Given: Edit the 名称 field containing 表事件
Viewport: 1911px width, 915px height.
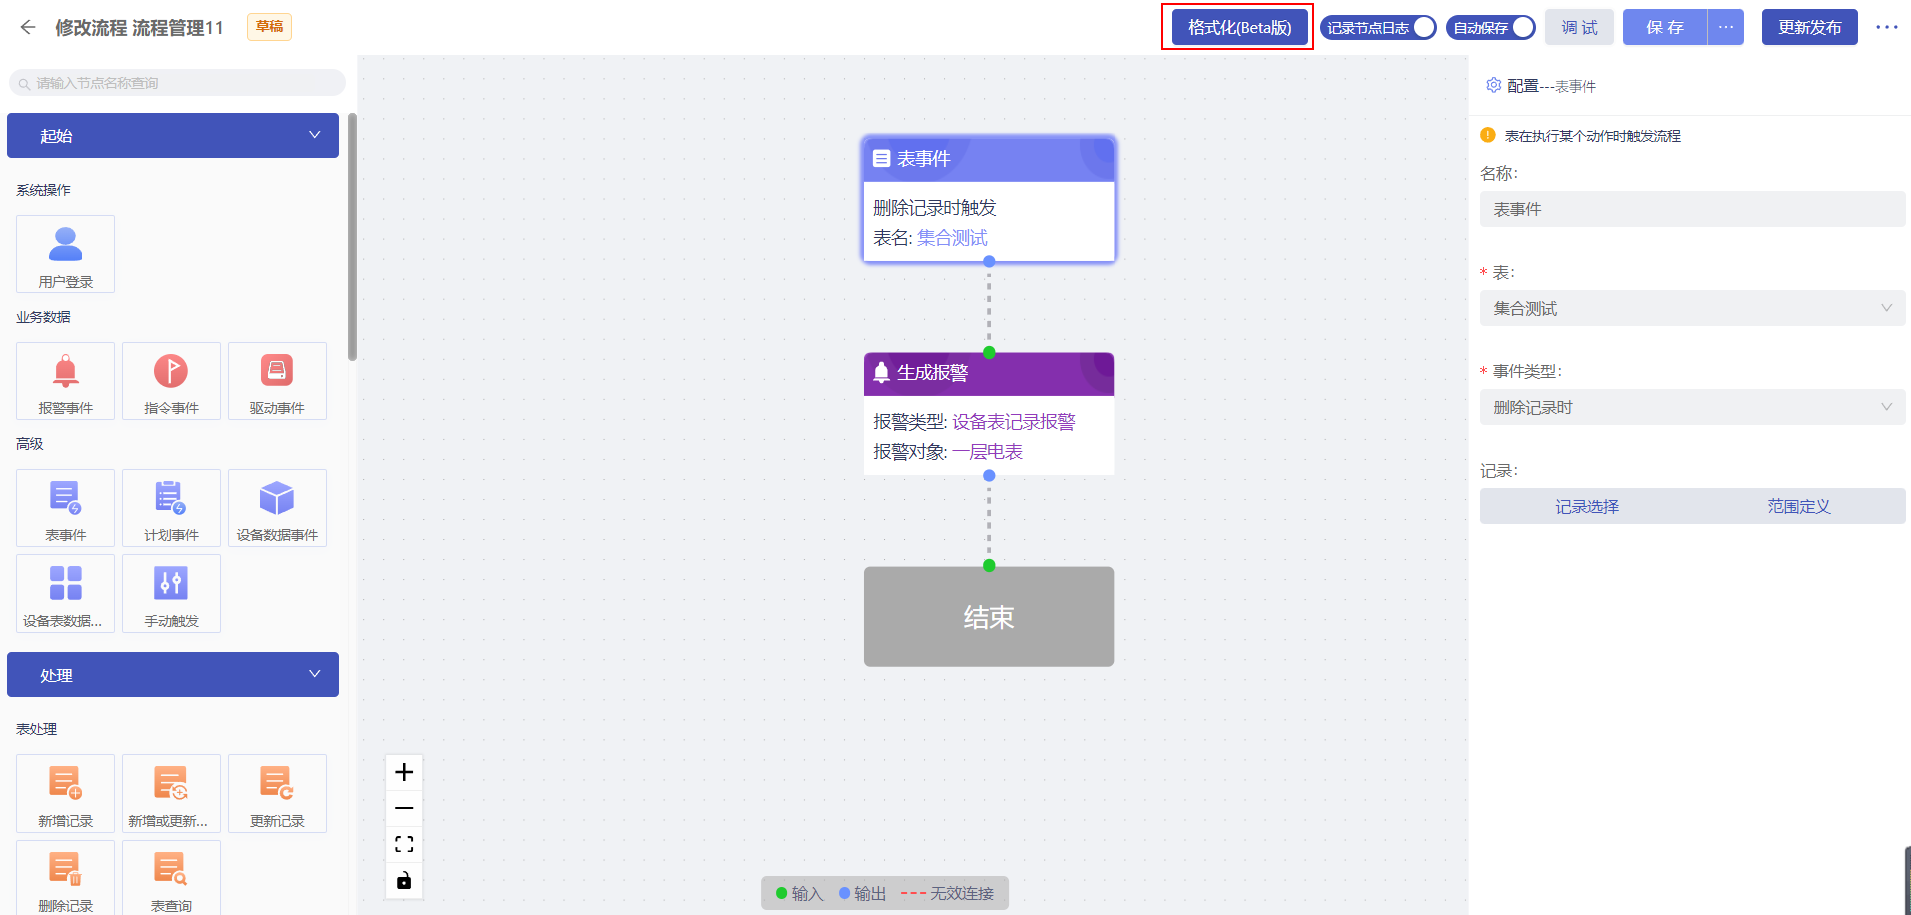Looking at the screenshot, I should [x=1692, y=209].
